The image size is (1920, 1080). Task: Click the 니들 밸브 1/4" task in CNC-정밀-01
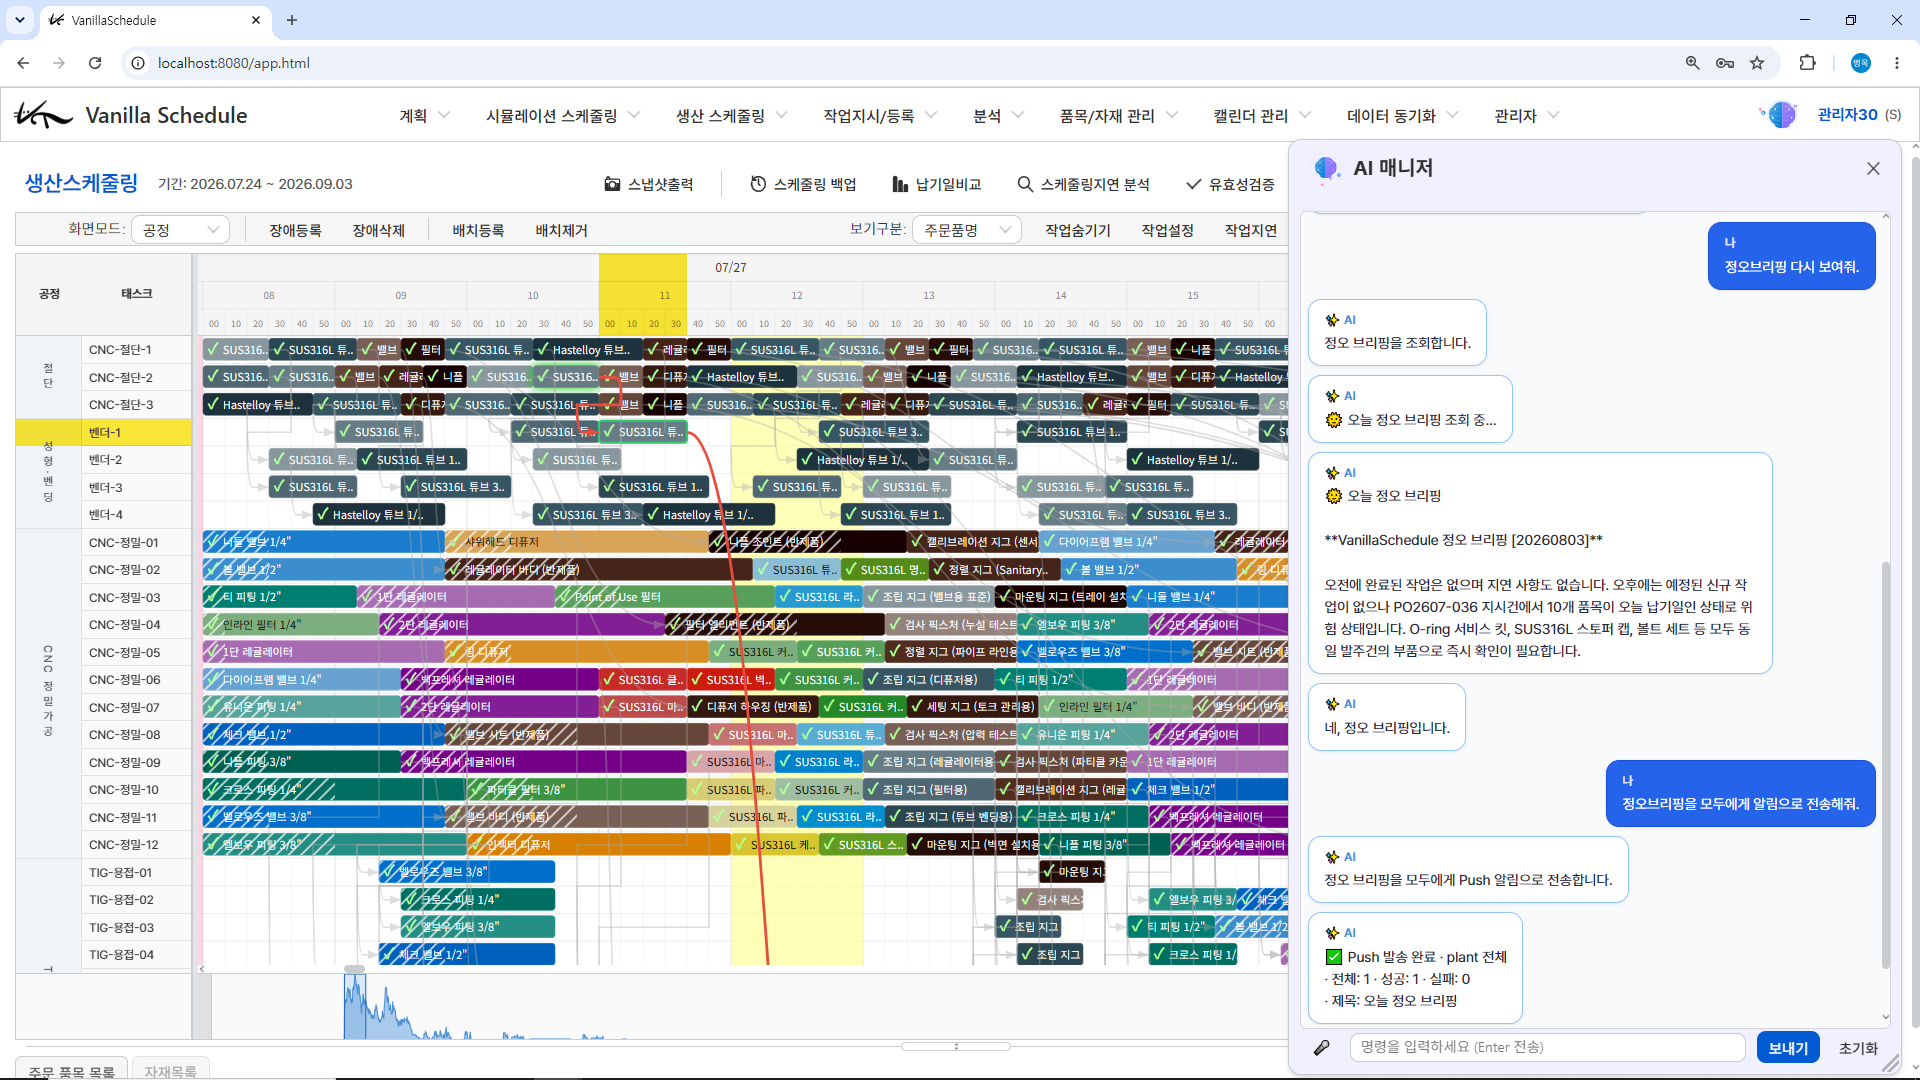coord(323,542)
